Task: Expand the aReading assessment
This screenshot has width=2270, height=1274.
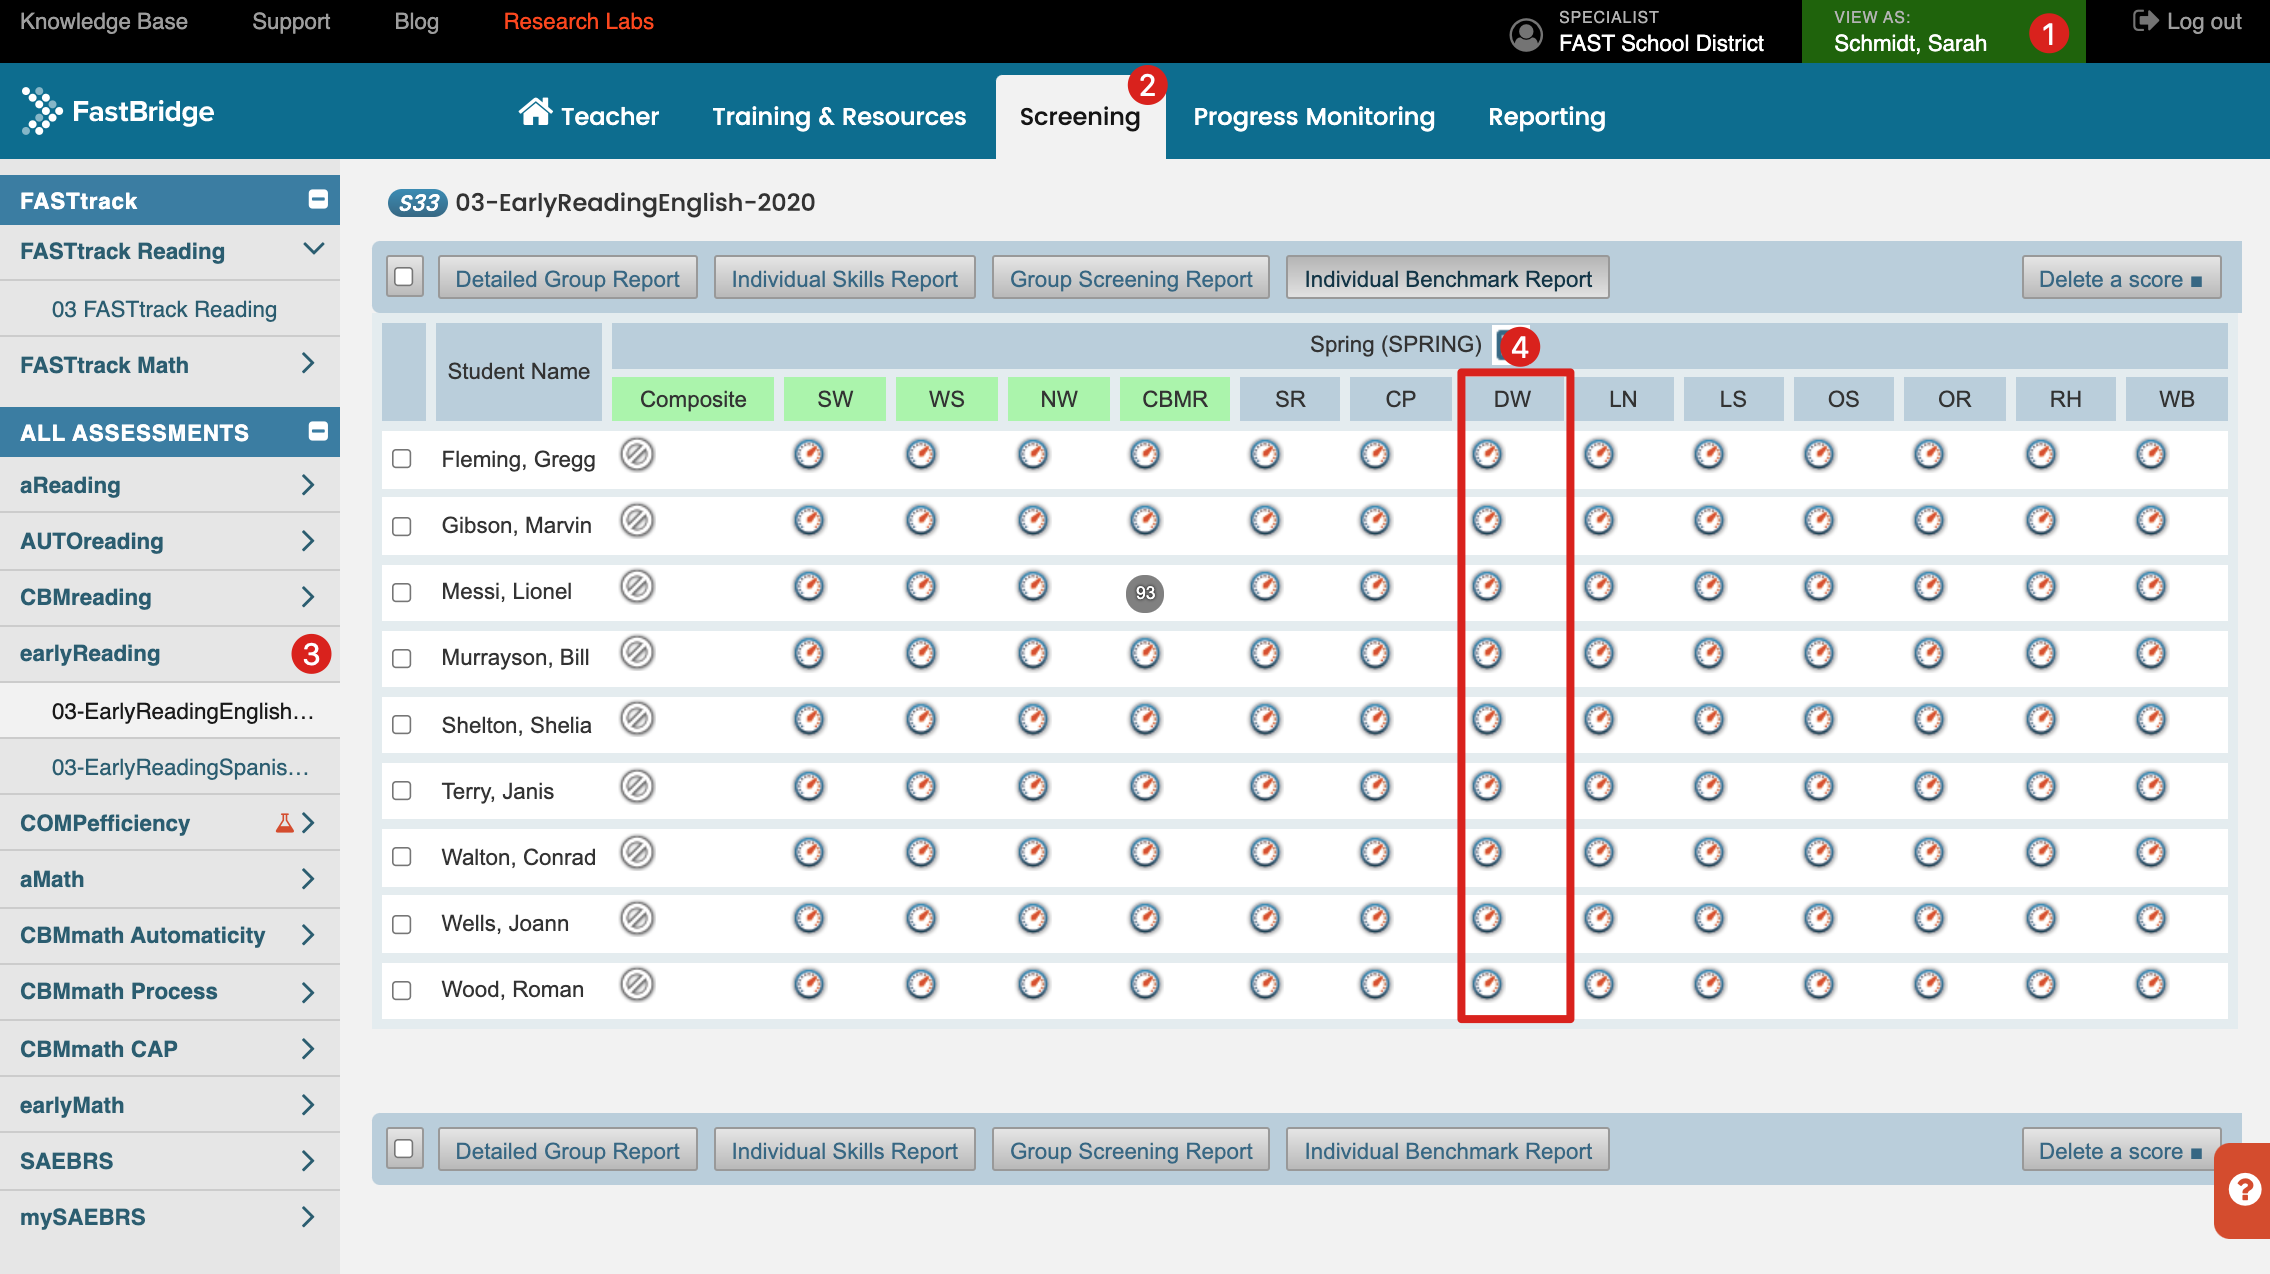Action: point(308,485)
